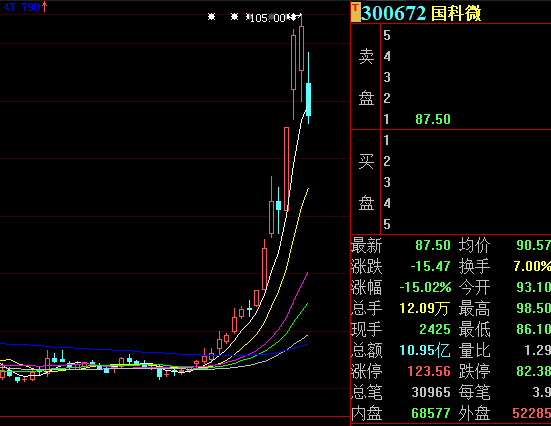This screenshot has width=551, height=426.
Task: Click the 买盘 buy order panel label
Action: point(366,182)
